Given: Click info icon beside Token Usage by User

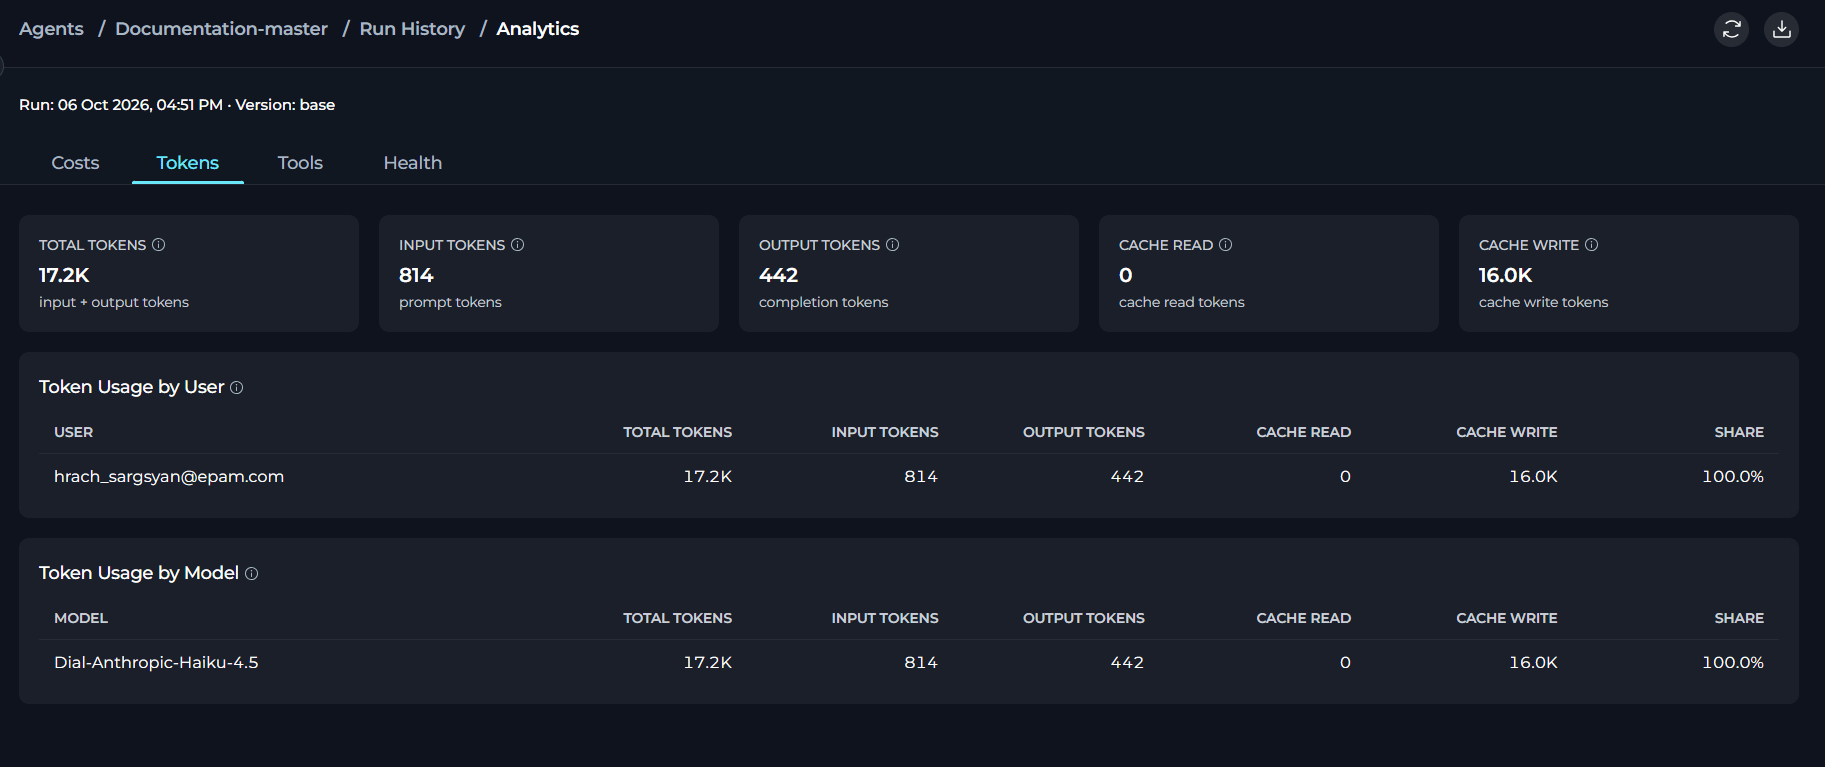Looking at the screenshot, I should (237, 388).
